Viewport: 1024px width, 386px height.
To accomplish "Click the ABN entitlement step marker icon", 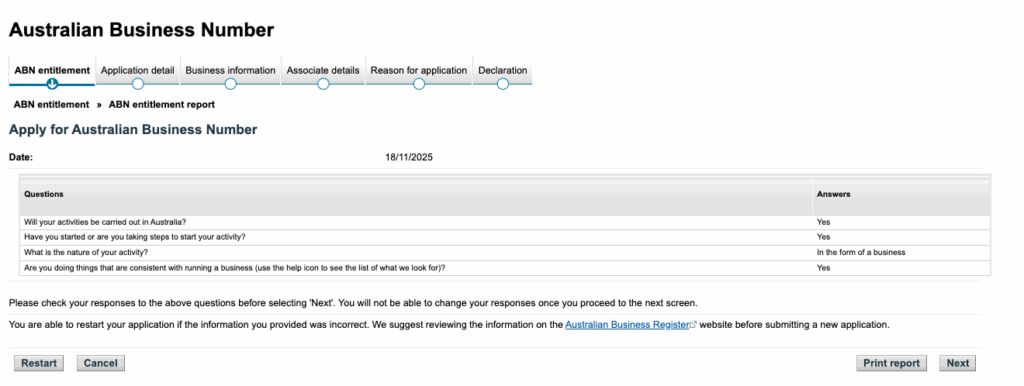I will tap(52, 84).
